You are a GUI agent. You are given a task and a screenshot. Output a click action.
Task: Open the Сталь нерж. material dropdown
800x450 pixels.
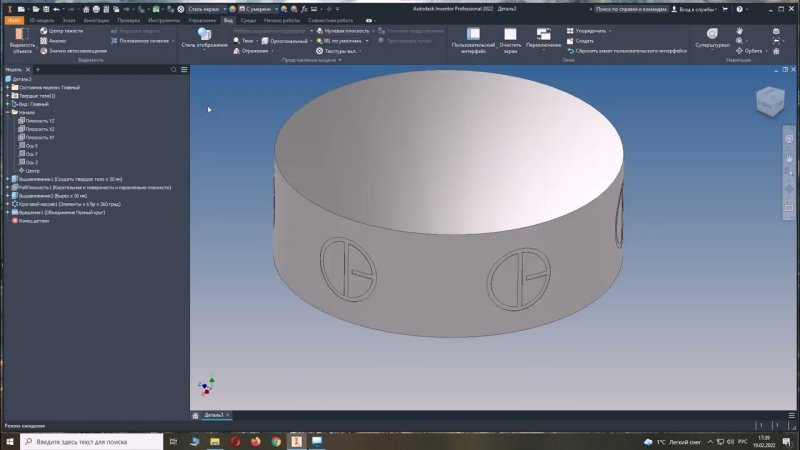tap(203, 9)
